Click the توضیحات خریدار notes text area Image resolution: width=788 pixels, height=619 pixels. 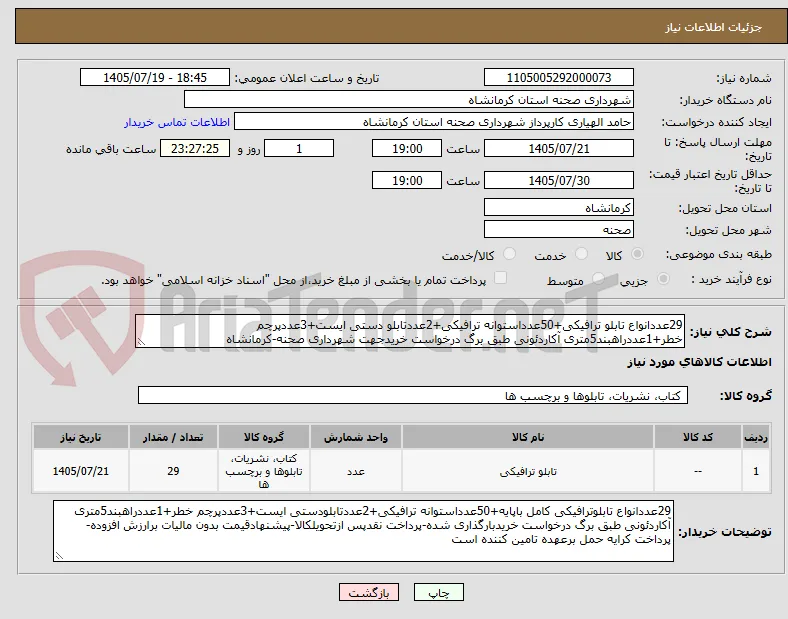point(363,531)
